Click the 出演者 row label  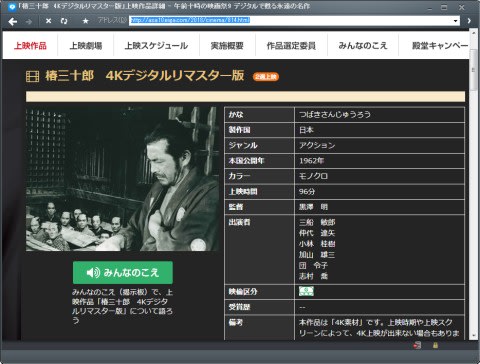coord(239,222)
